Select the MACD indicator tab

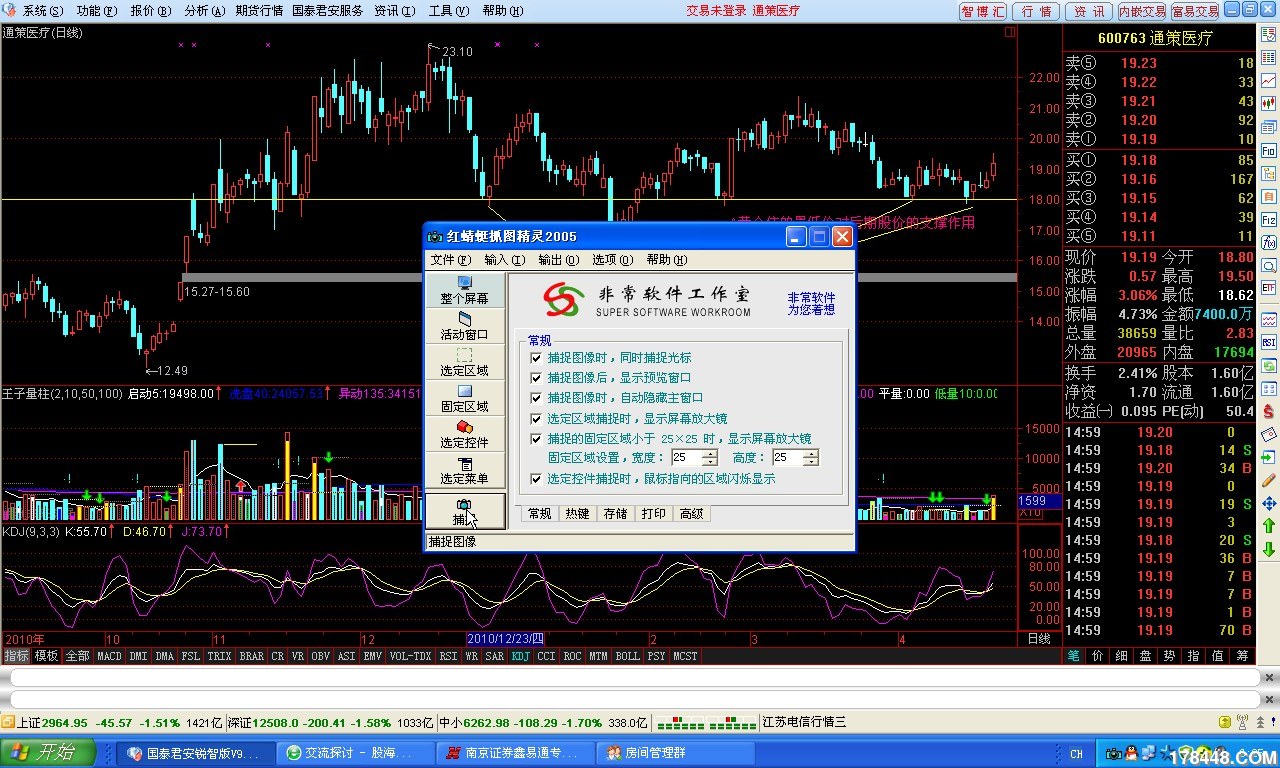coord(109,656)
